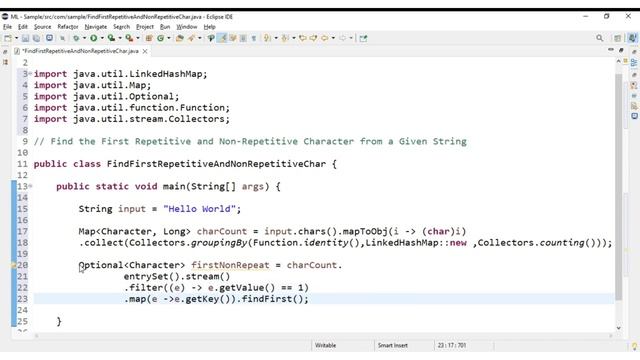Viewport: 640px width, 360px height.
Task: Click the editor scrollbar down arrow
Action: click(x=619, y=328)
